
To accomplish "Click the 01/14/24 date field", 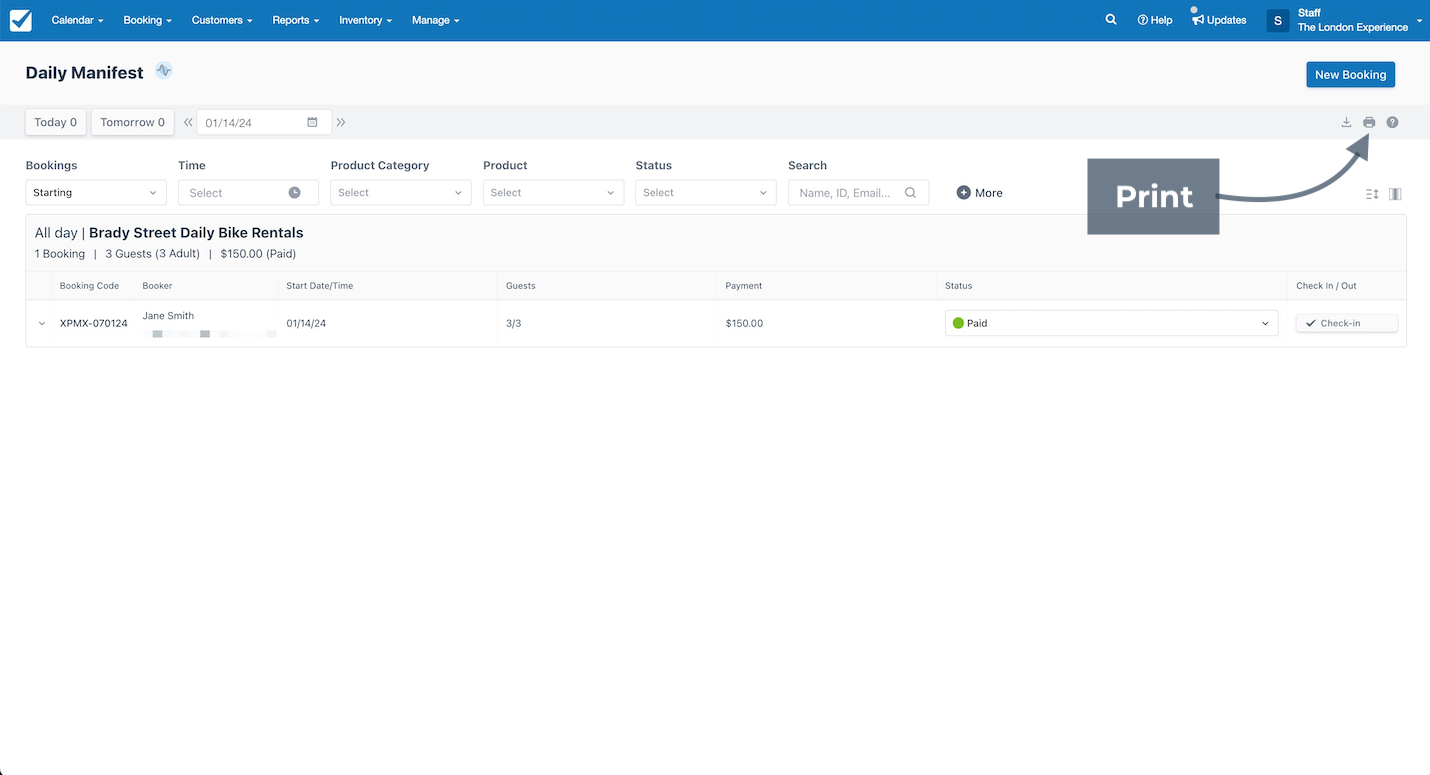I will pyautogui.click(x=264, y=122).
